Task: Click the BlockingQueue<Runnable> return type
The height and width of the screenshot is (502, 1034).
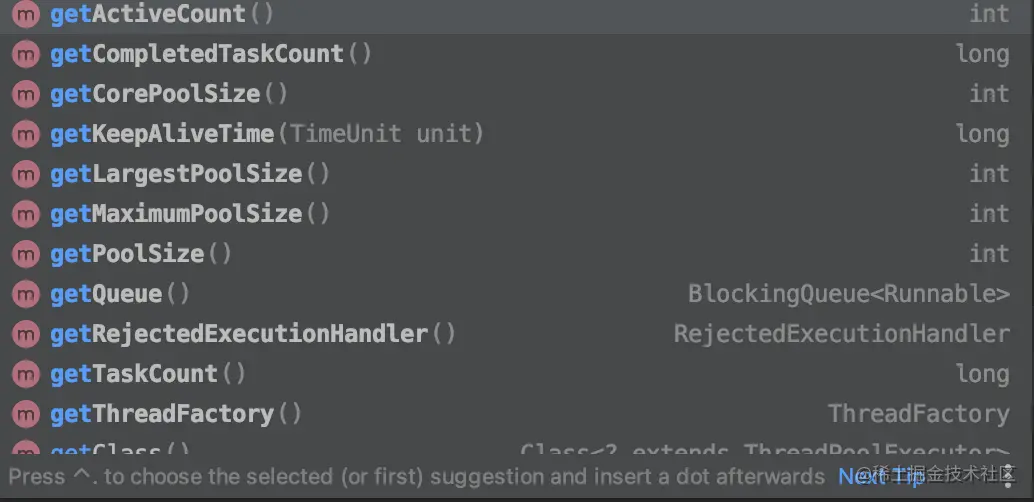Action: point(848,294)
